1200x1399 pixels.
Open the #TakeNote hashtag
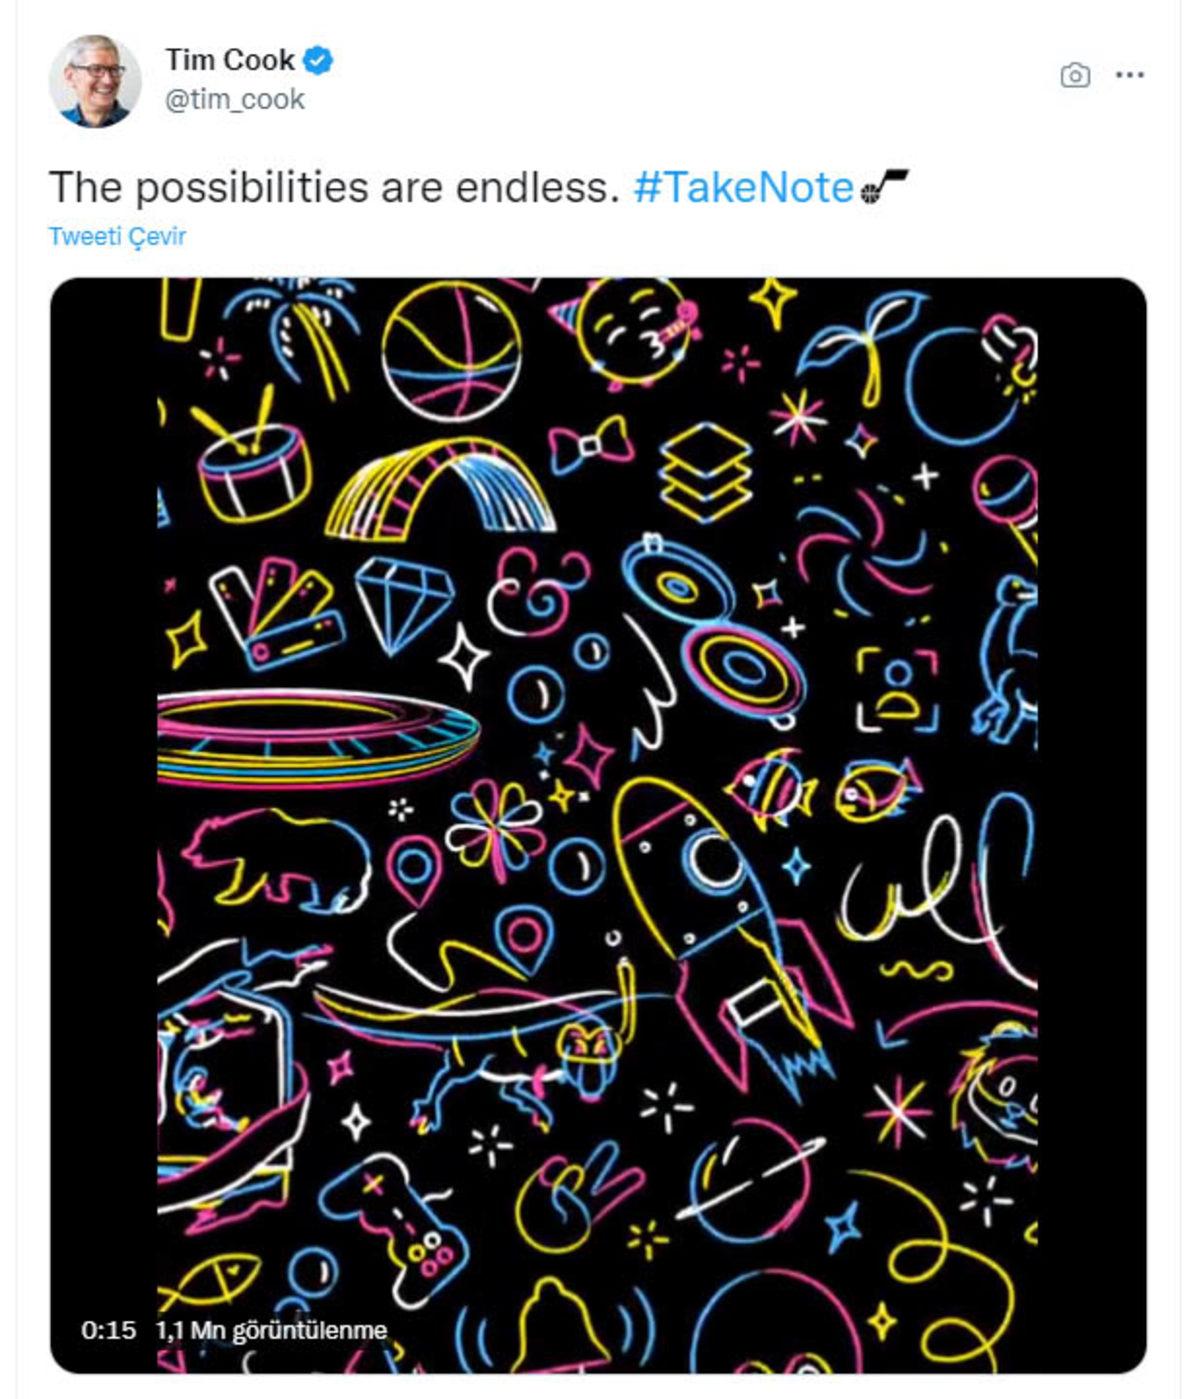tap(743, 187)
